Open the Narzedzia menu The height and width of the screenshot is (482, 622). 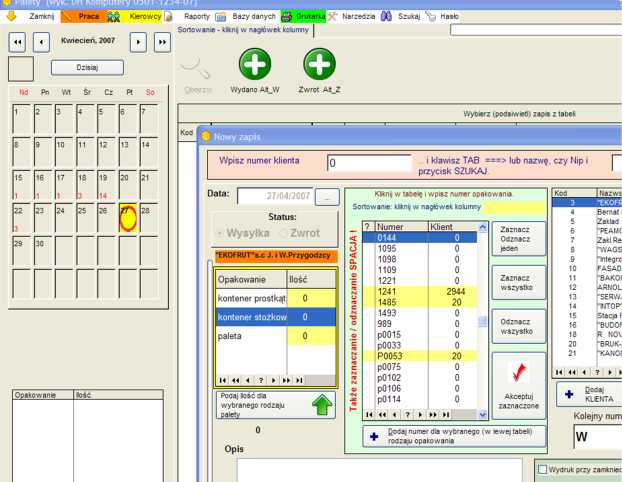point(359,16)
